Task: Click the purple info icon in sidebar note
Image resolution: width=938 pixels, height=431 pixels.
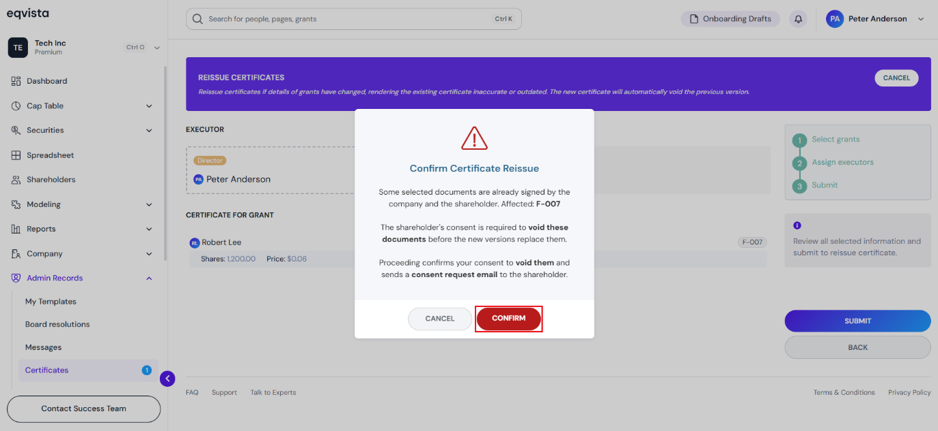Action: [797, 226]
